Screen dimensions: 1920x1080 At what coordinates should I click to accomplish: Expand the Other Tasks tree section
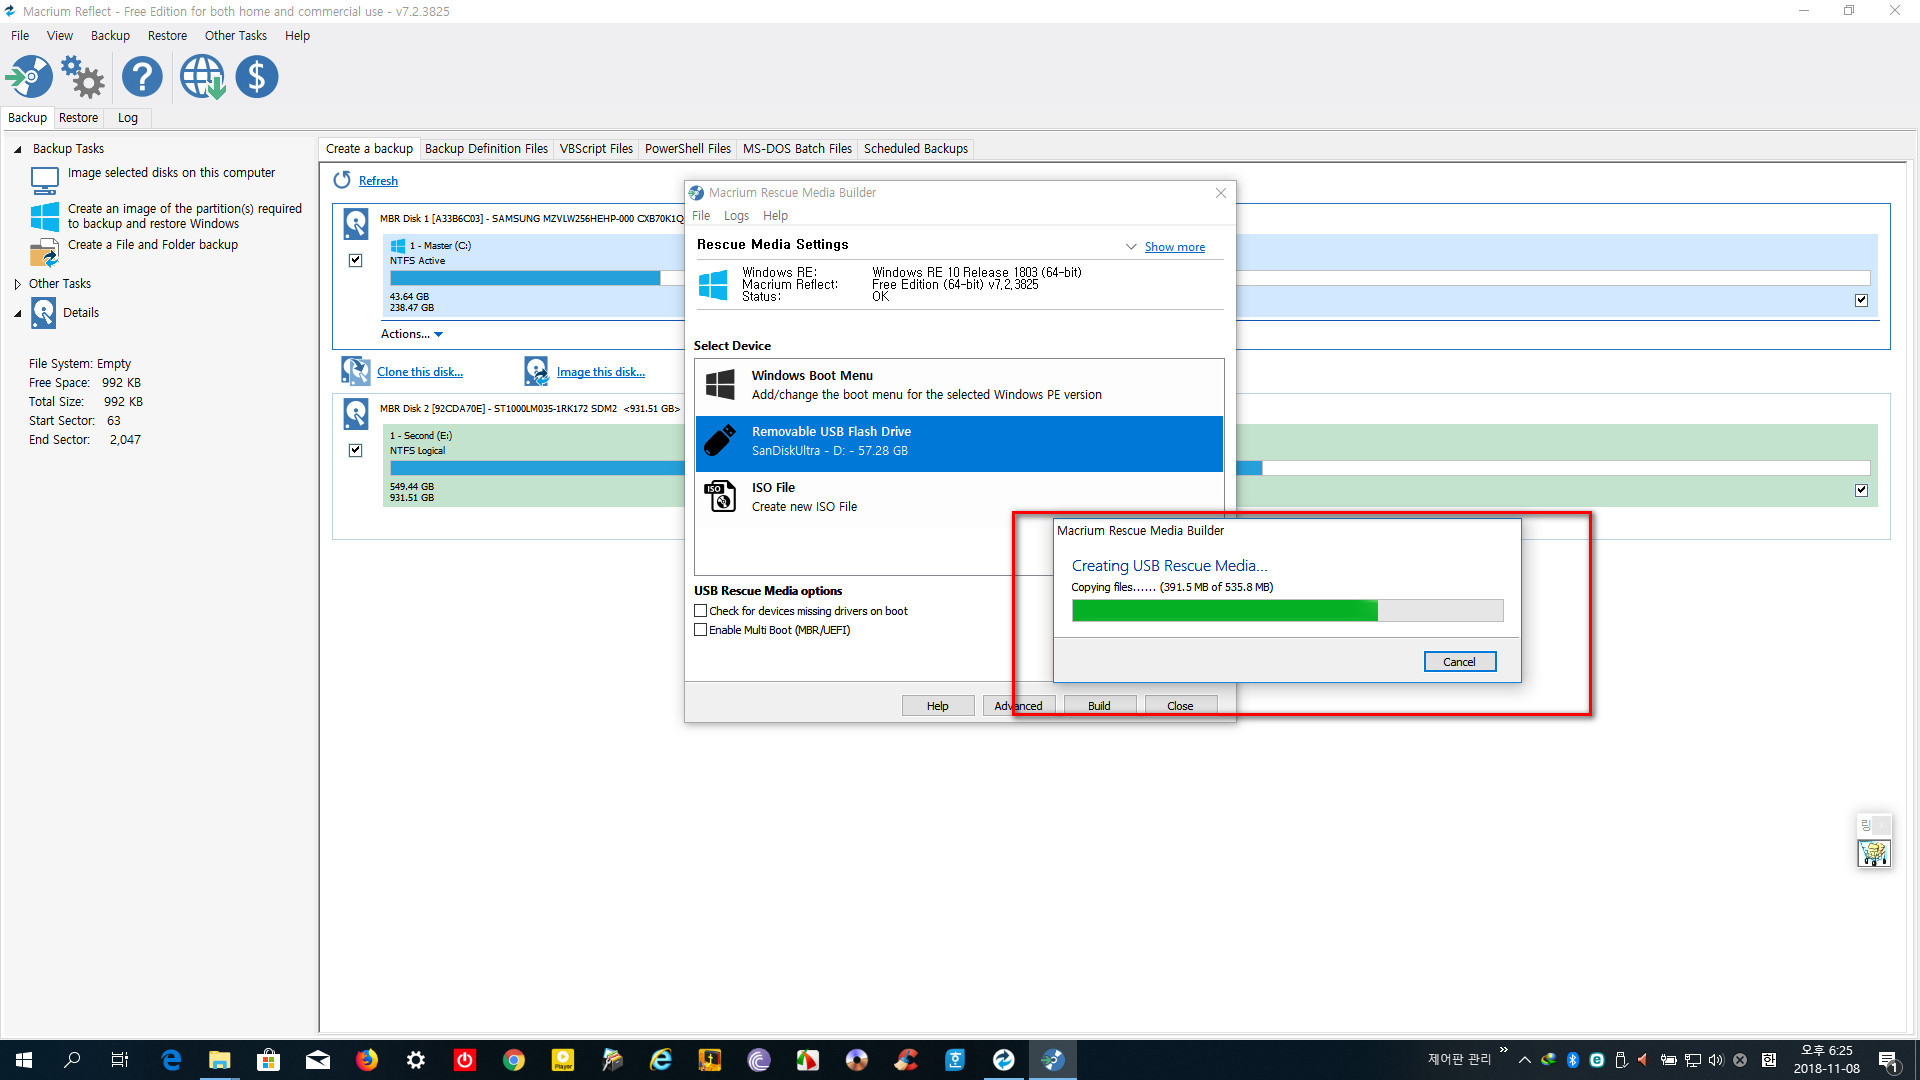click(18, 284)
